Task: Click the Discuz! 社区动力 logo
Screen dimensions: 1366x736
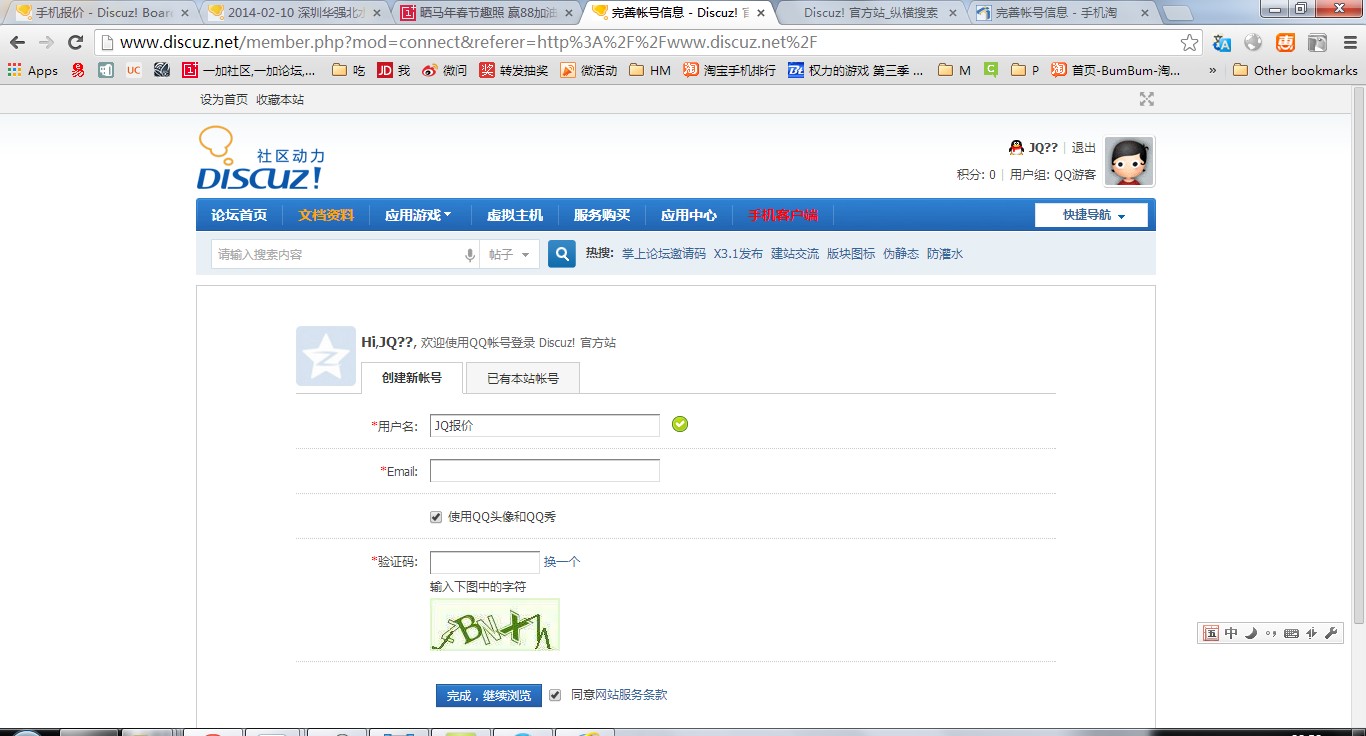Action: click(x=261, y=158)
